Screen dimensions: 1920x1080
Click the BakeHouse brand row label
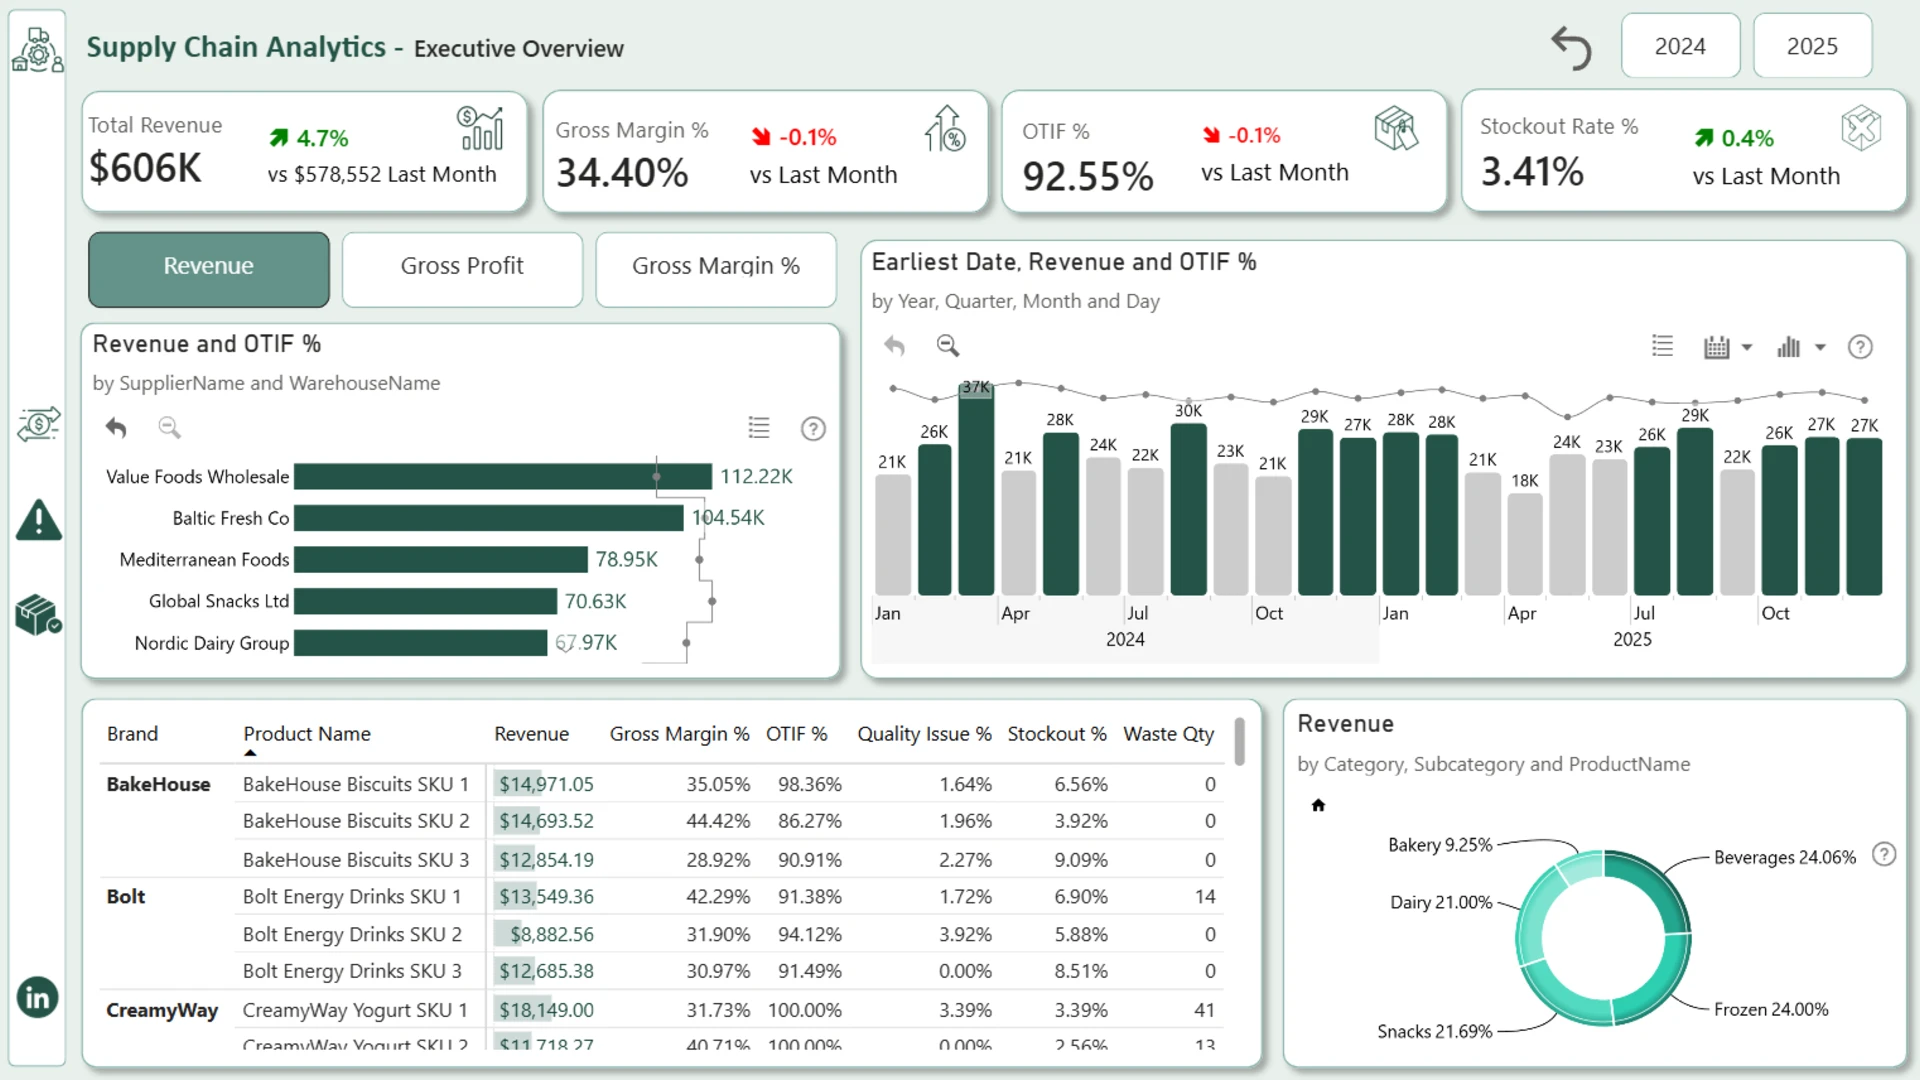pos(158,784)
